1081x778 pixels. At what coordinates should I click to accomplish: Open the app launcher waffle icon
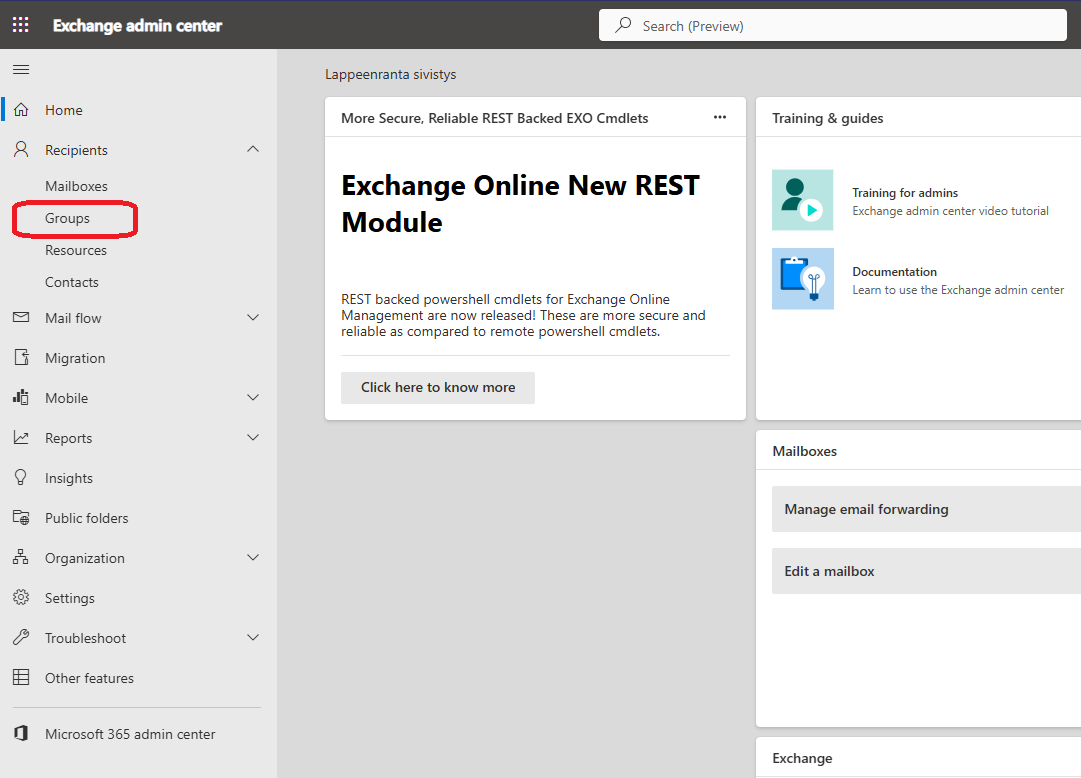point(20,25)
